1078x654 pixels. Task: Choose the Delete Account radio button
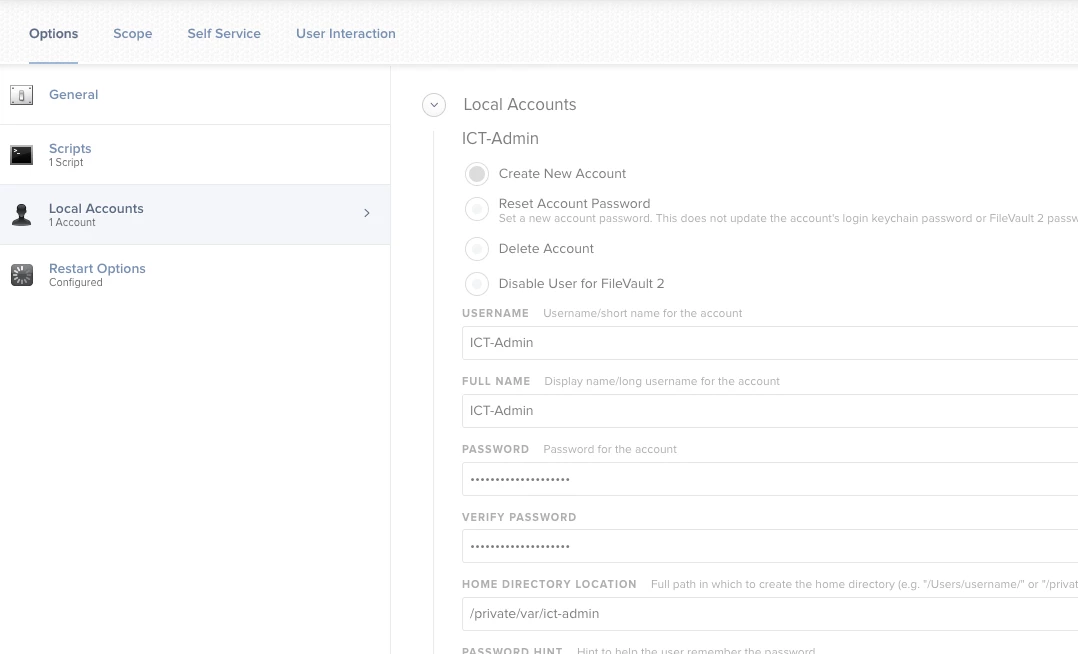click(x=477, y=249)
